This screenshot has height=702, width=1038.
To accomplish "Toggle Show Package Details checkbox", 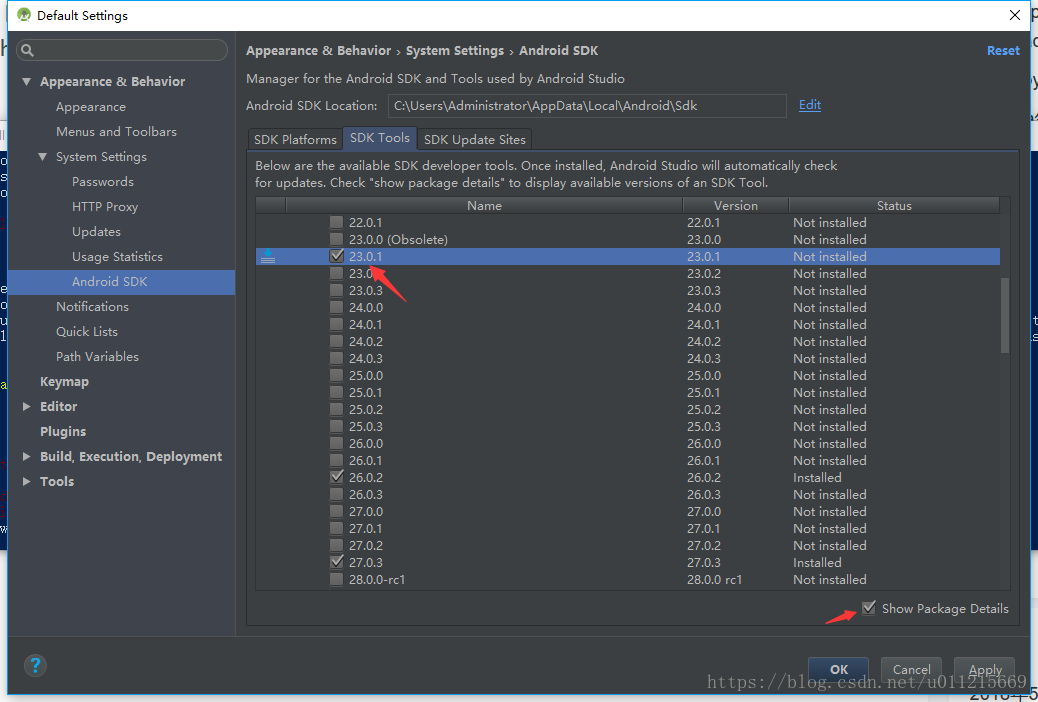I will (869, 607).
